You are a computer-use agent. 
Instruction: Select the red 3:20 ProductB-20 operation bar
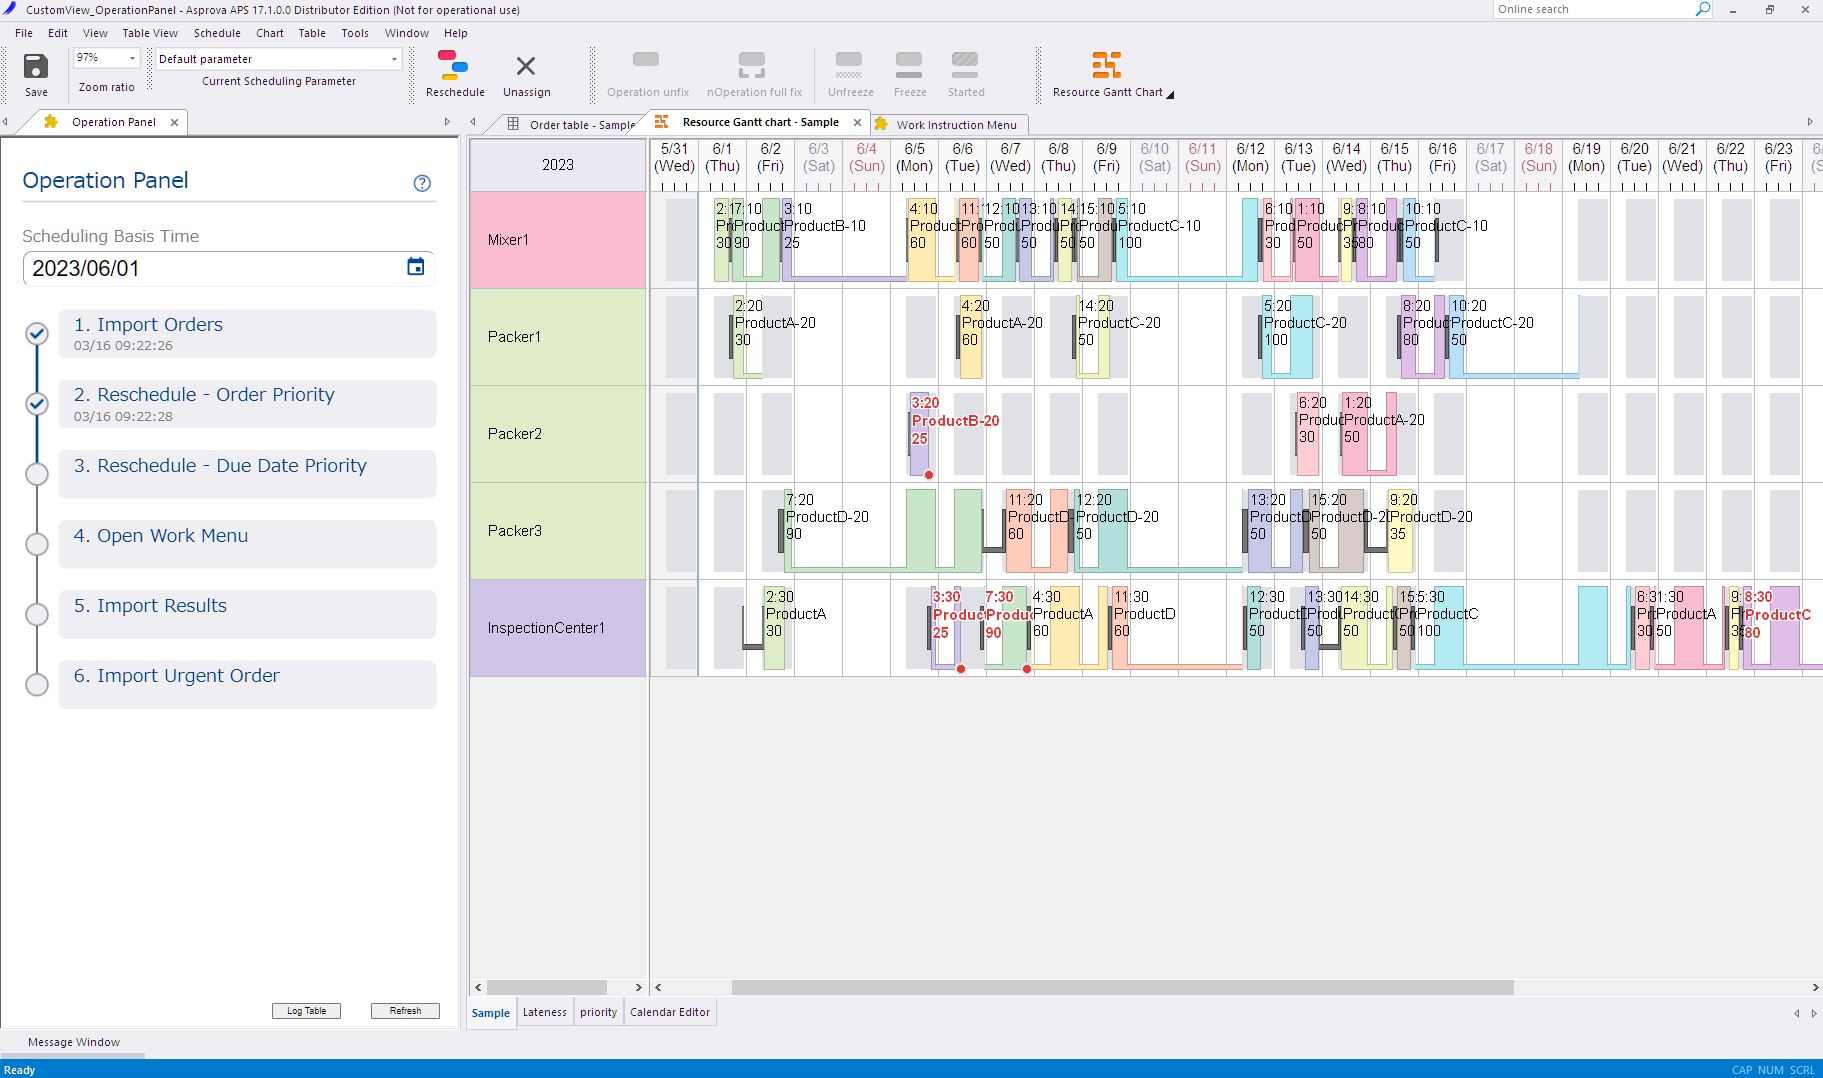(919, 434)
